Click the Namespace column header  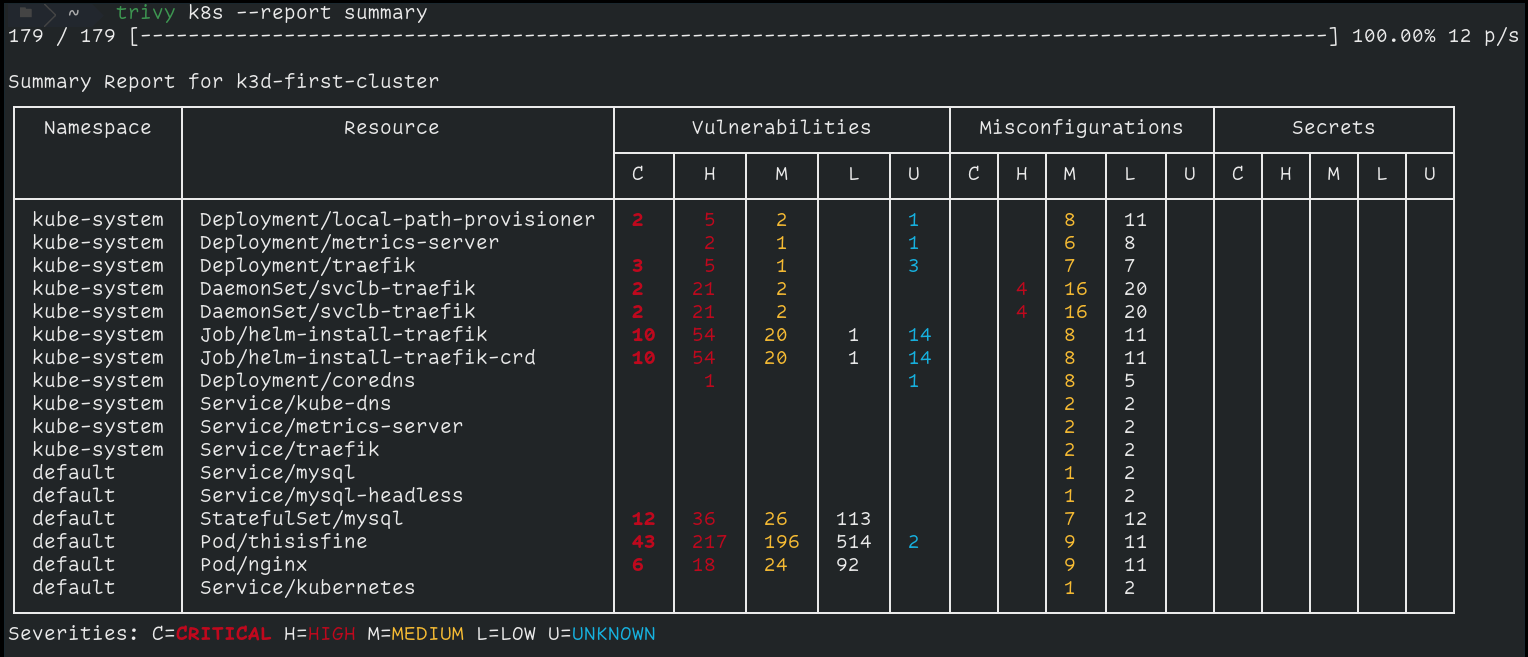[x=96, y=127]
